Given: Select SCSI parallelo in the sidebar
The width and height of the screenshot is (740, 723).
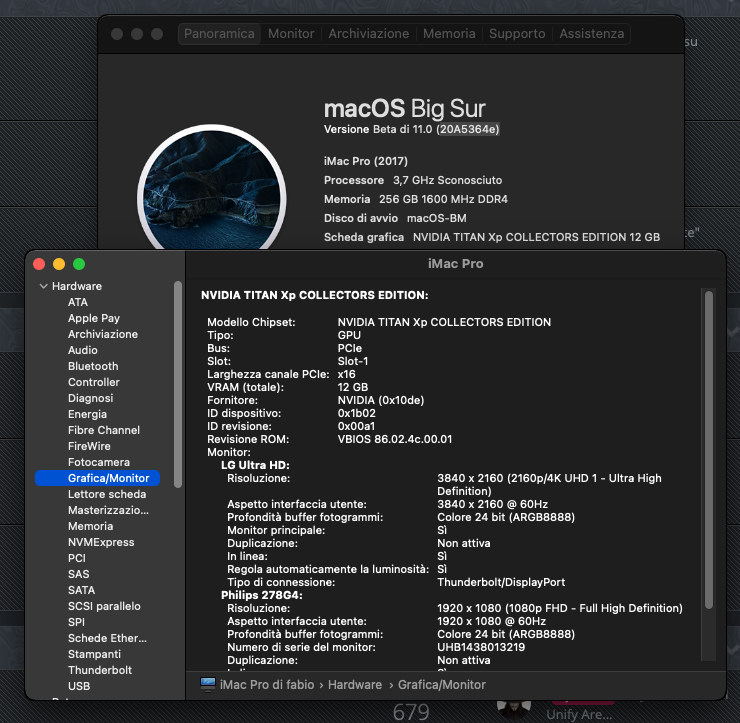Looking at the screenshot, I should tap(104, 606).
